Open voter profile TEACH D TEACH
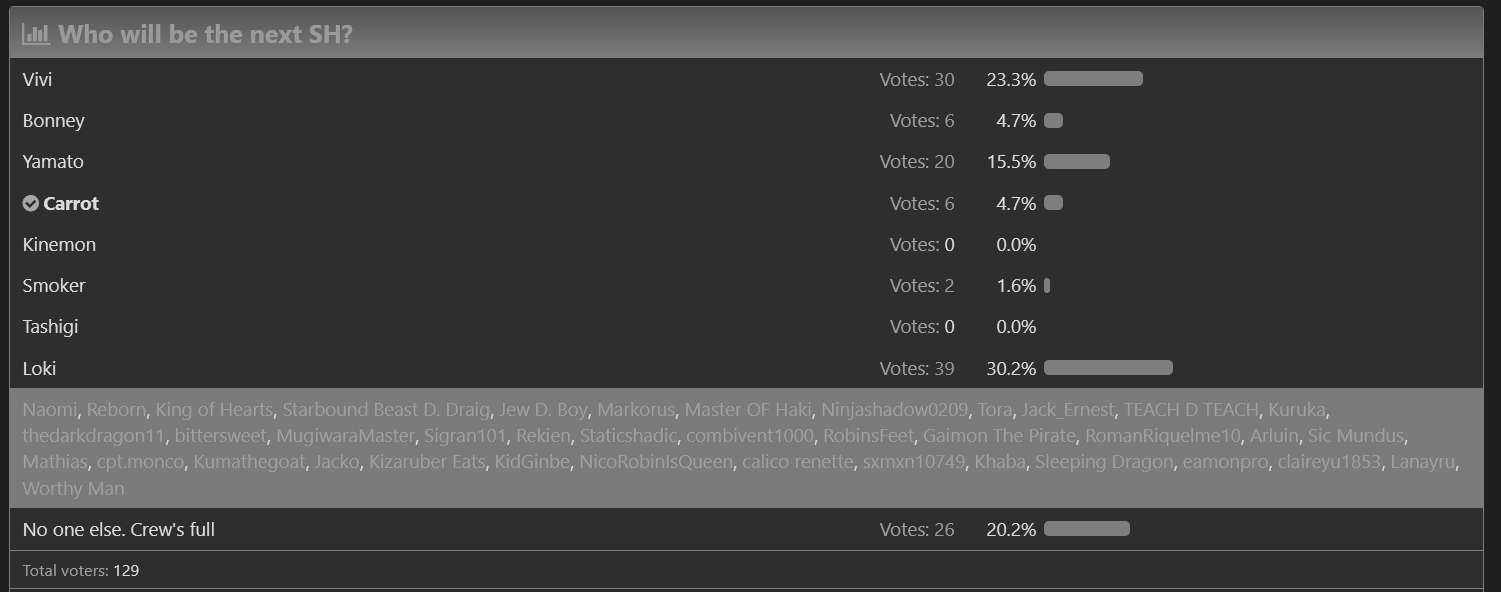The height and width of the screenshot is (592, 1501). [1191, 410]
